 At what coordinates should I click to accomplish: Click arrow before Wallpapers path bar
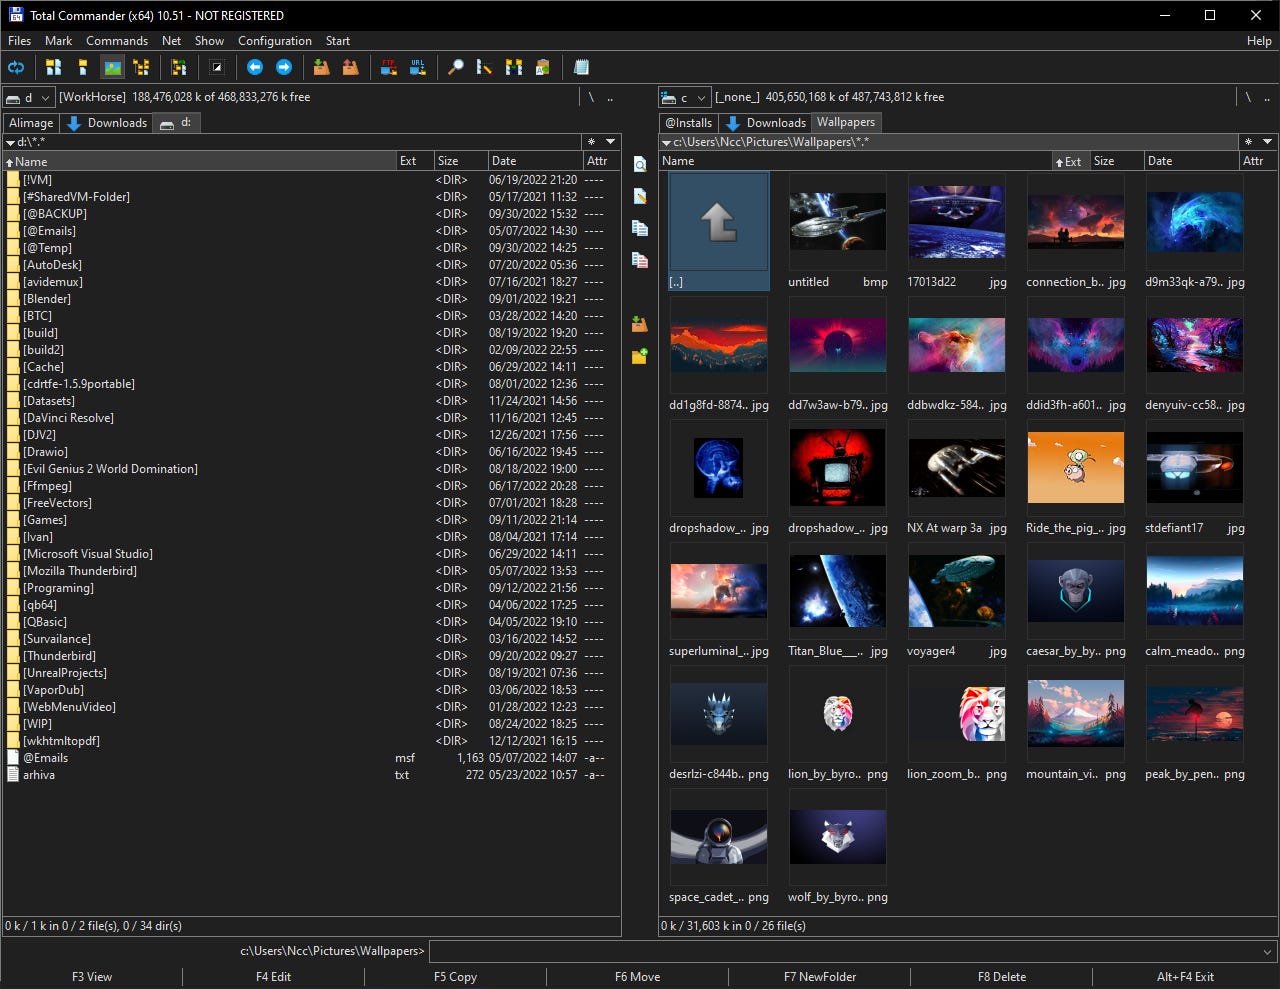coord(666,142)
